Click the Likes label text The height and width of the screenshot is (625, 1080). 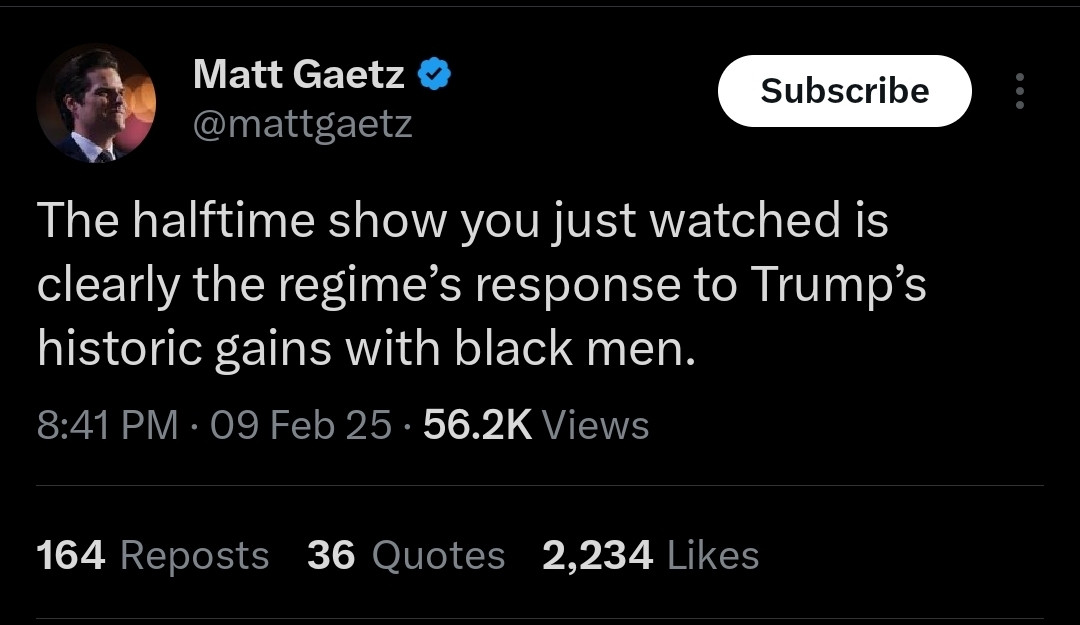pos(713,555)
